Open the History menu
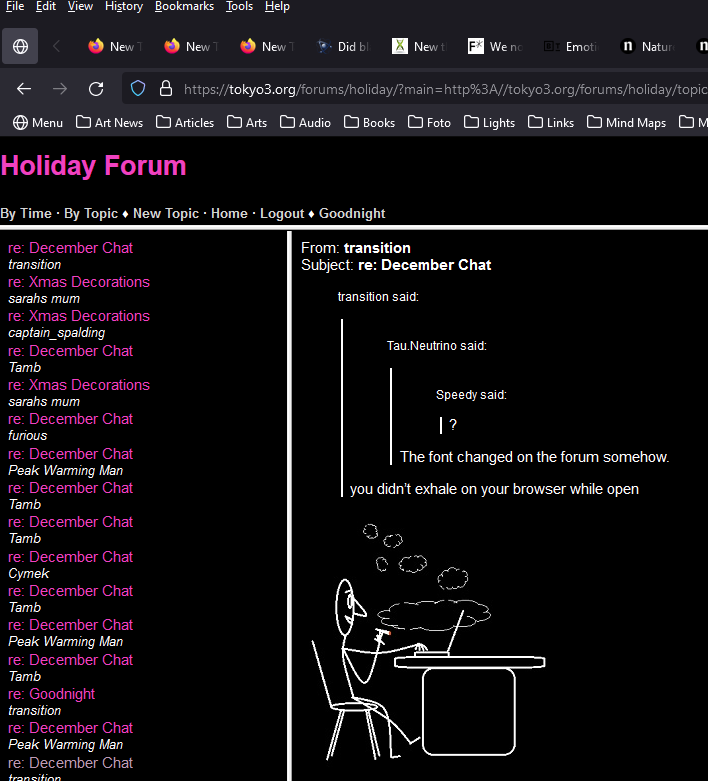Screen dimensions: 708x781 [123, 6]
